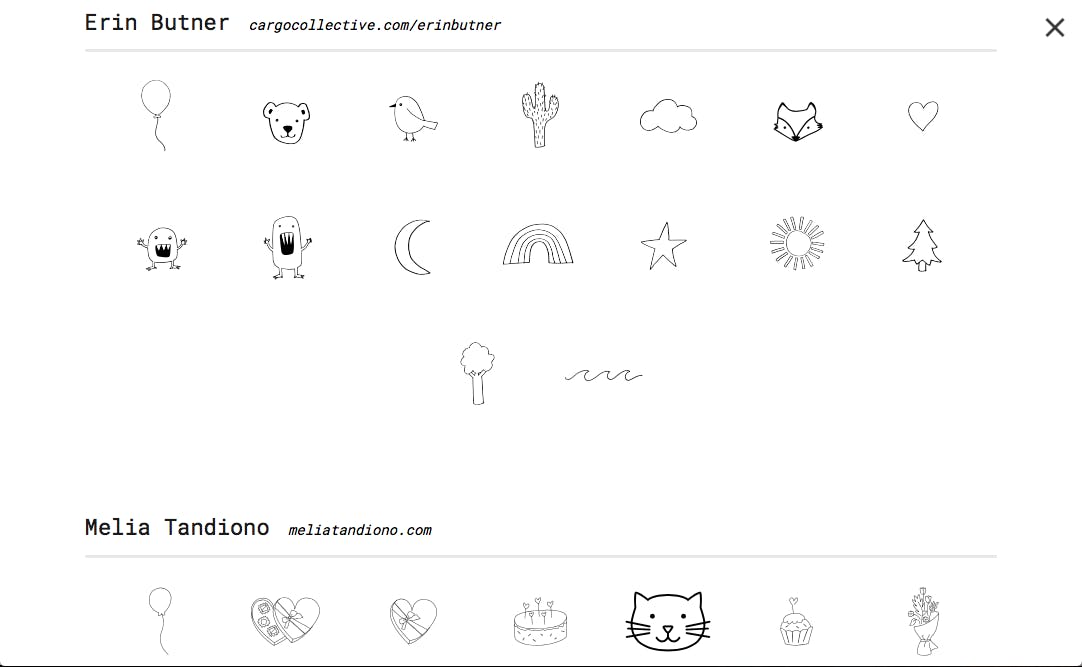Select the tall screaming monster drawing
1082x667 pixels.
point(287,247)
